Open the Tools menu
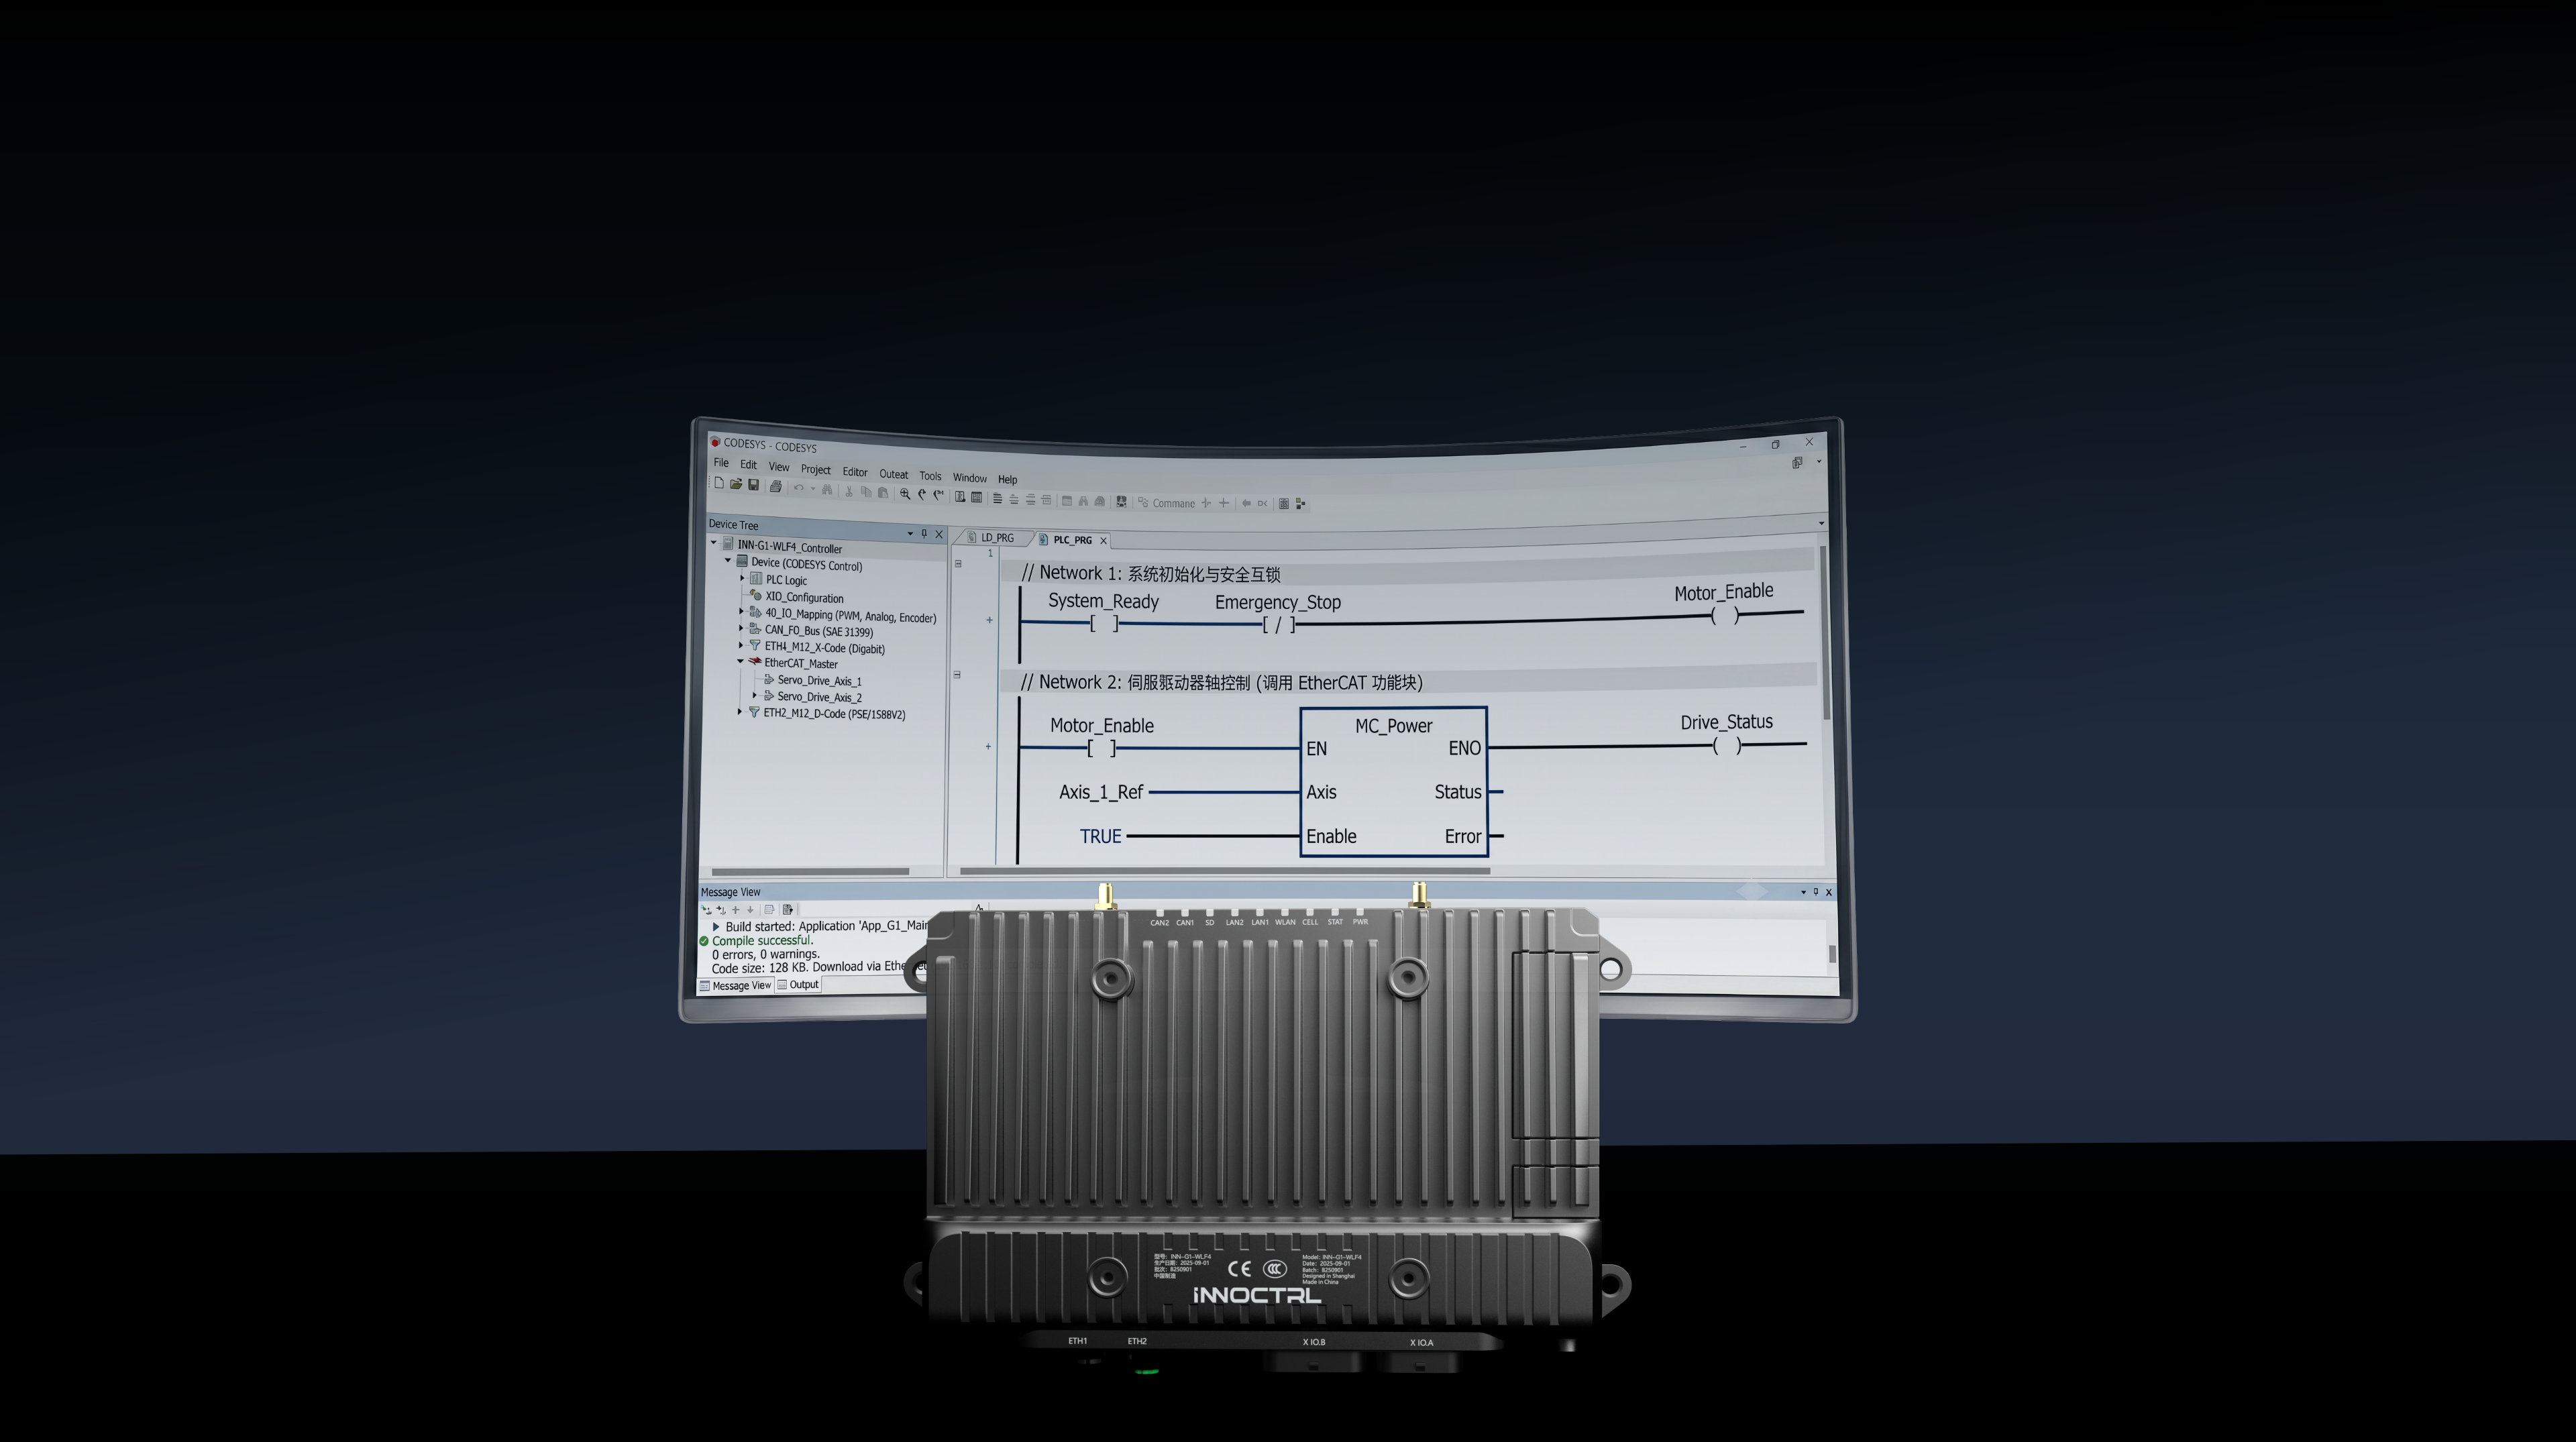Viewport: 2576px width, 1442px height. click(930, 476)
